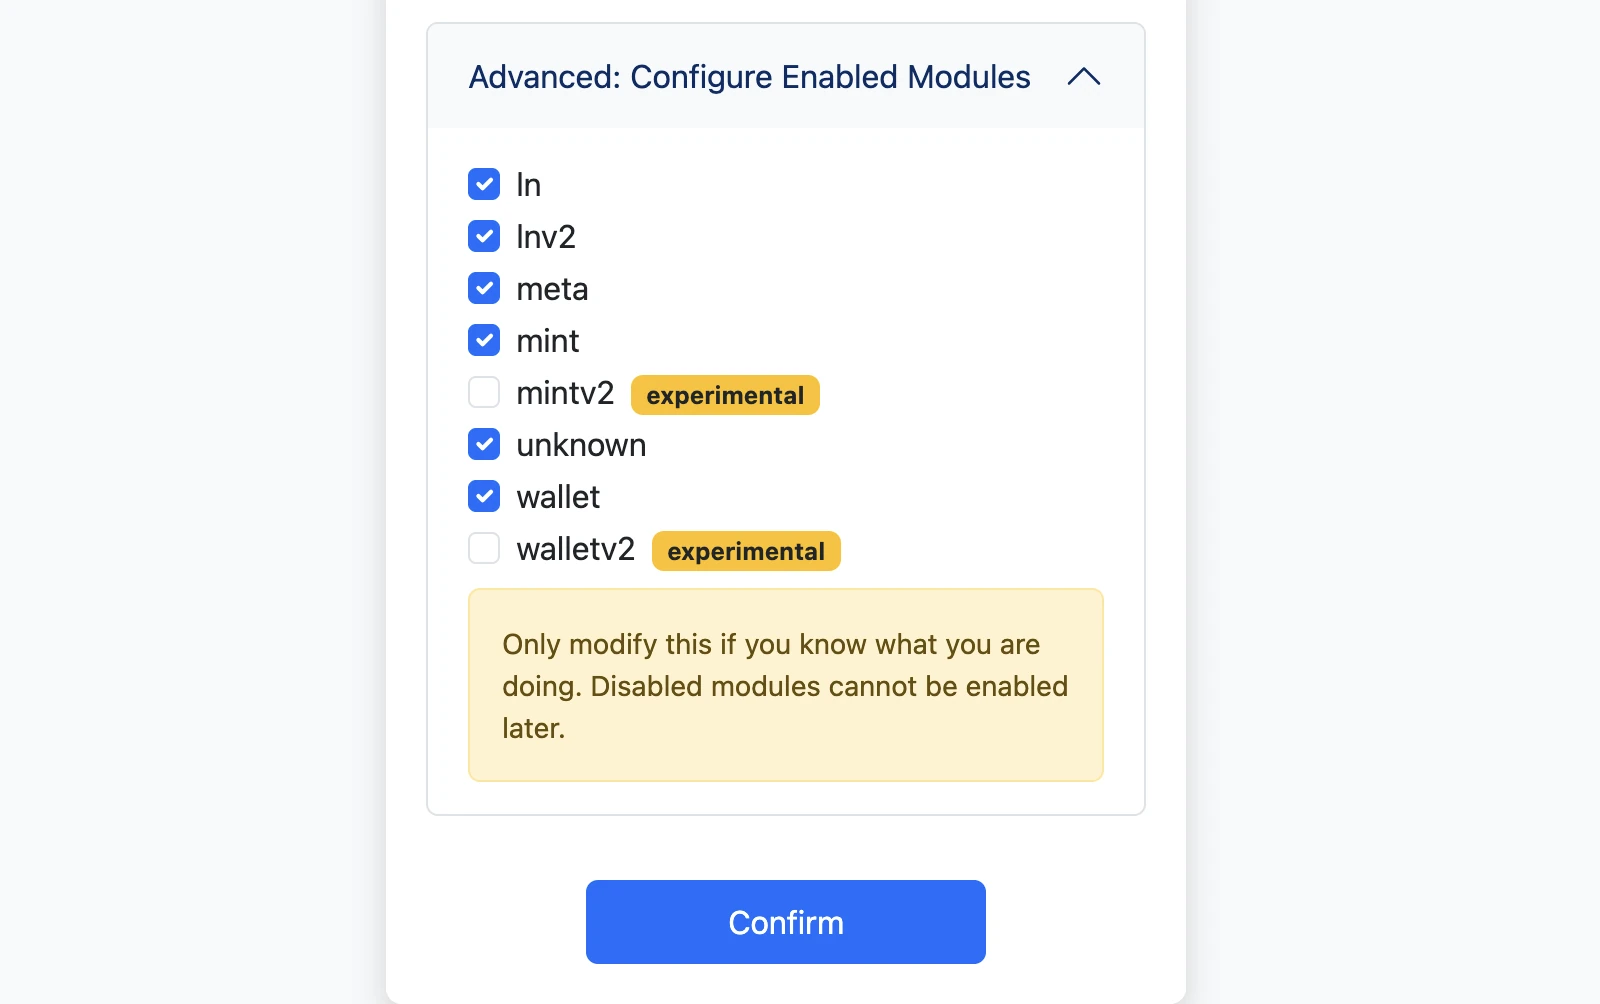Uncheck the mint module
Screen dimensions: 1600x1004
[484, 340]
